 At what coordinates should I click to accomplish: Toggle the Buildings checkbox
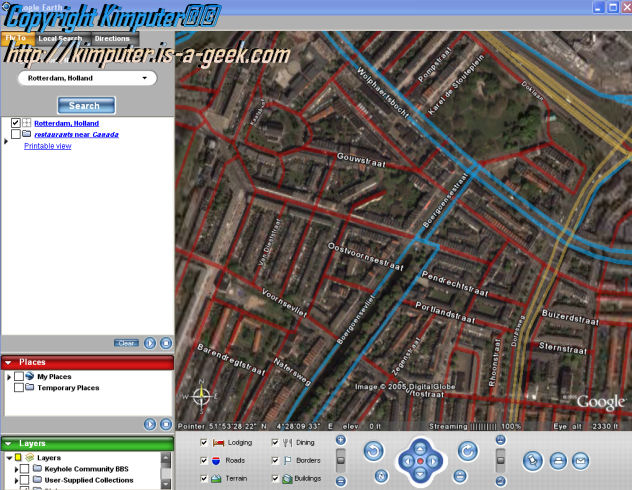pyautogui.click(x=275, y=479)
